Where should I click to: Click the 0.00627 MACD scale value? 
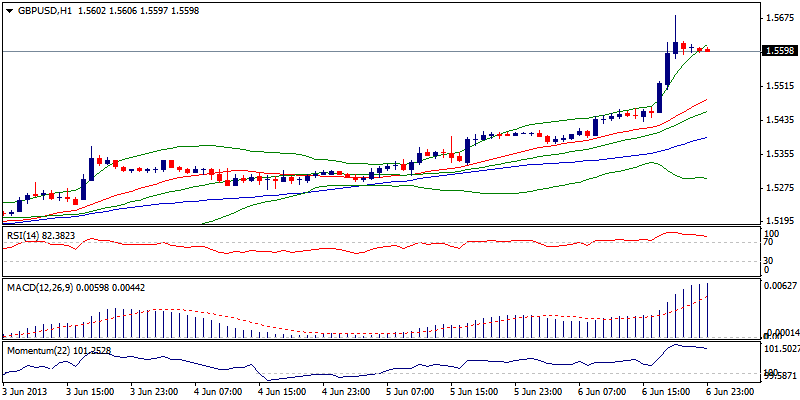point(780,287)
